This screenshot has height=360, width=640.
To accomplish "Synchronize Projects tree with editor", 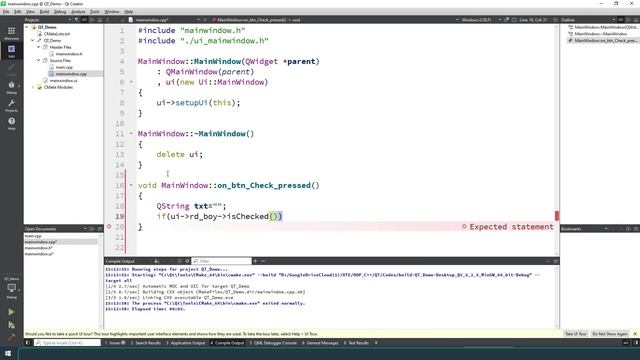I will pos(84,20).
